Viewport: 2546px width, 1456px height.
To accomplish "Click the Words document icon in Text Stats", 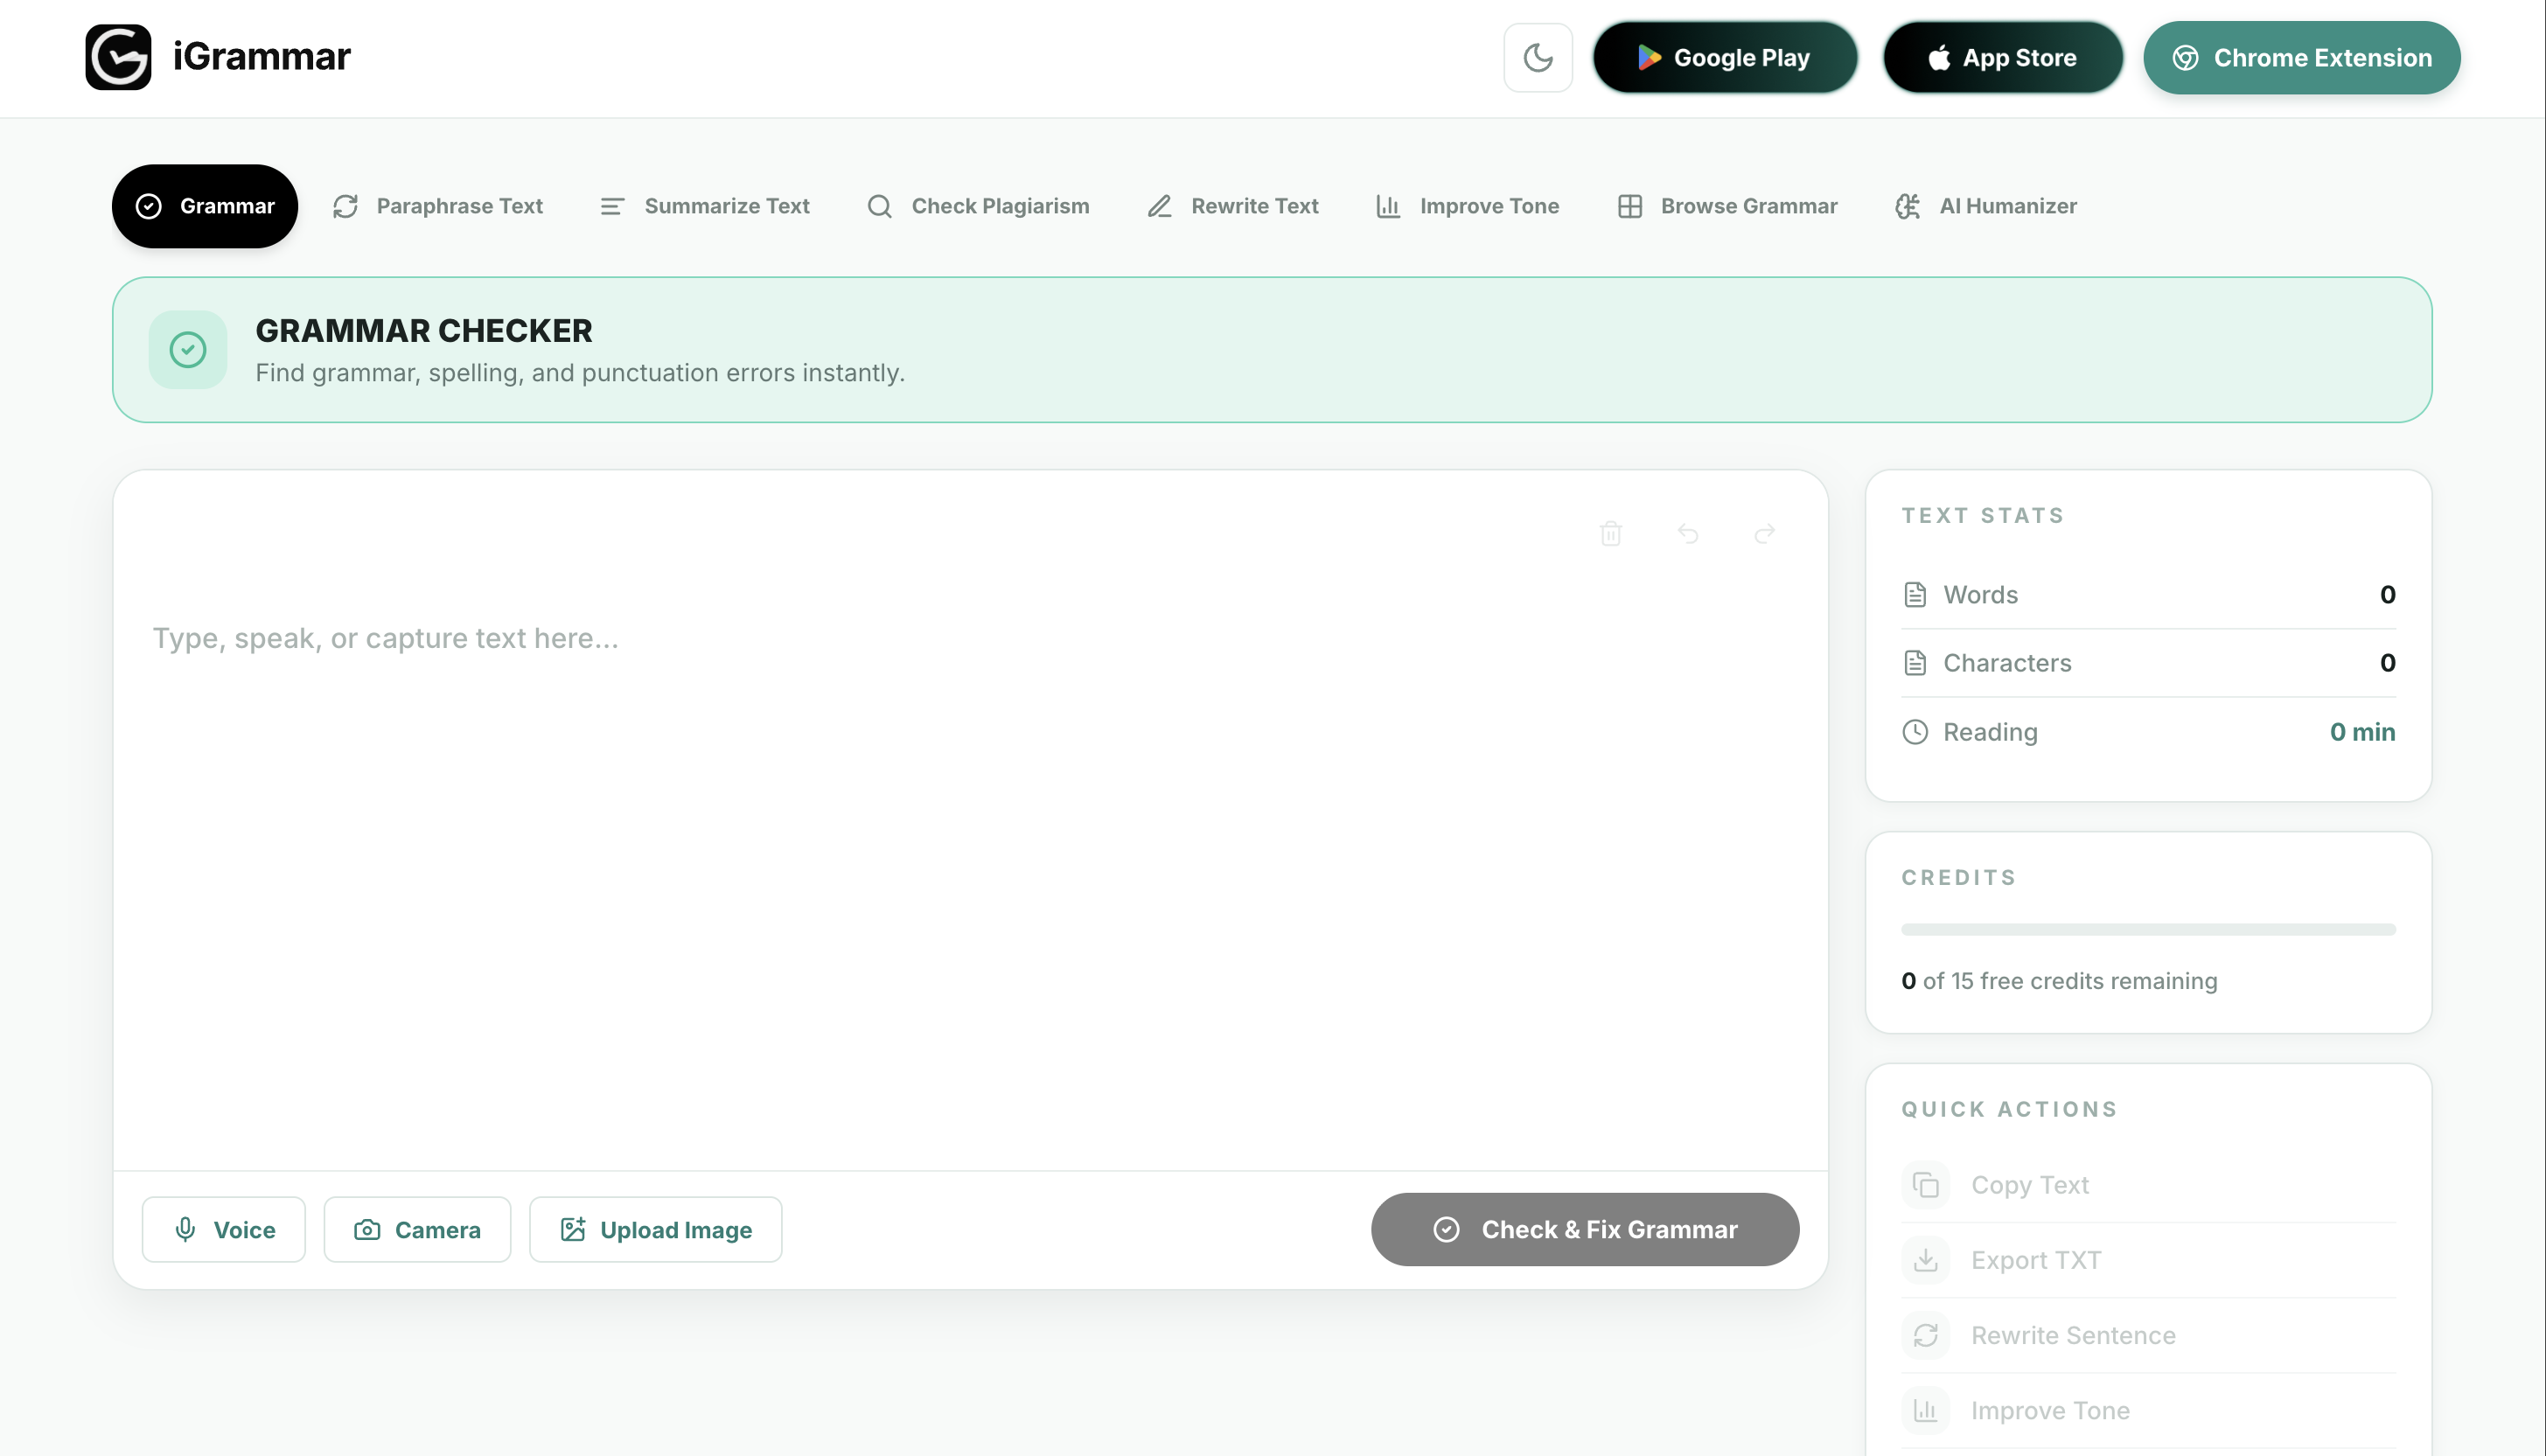I will [x=1915, y=595].
